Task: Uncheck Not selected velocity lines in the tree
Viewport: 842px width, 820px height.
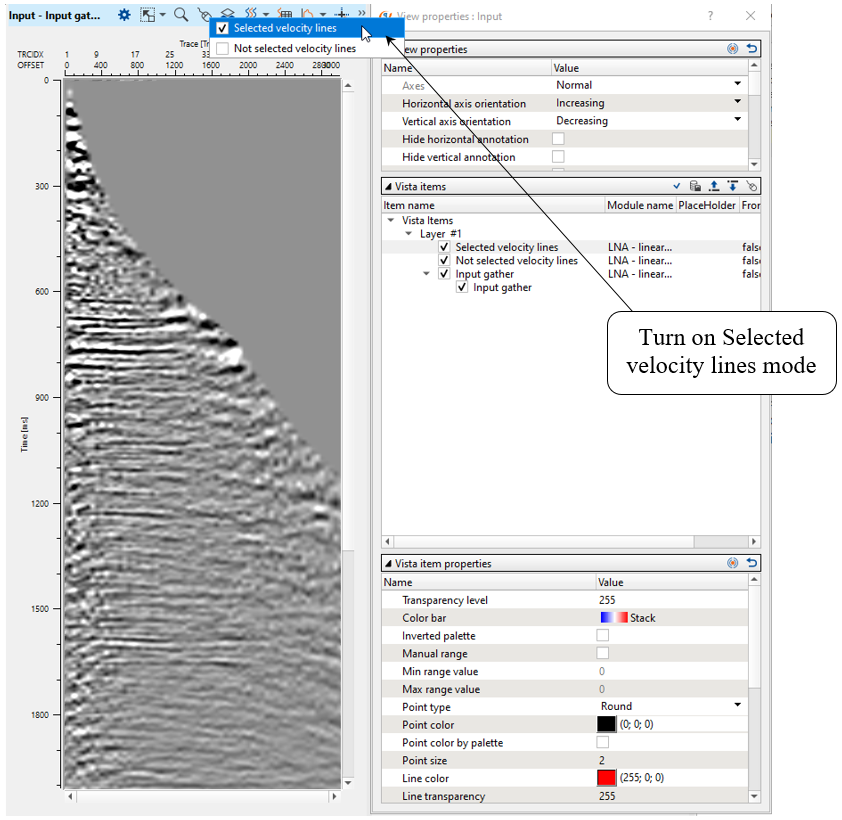Action: [444, 260]
